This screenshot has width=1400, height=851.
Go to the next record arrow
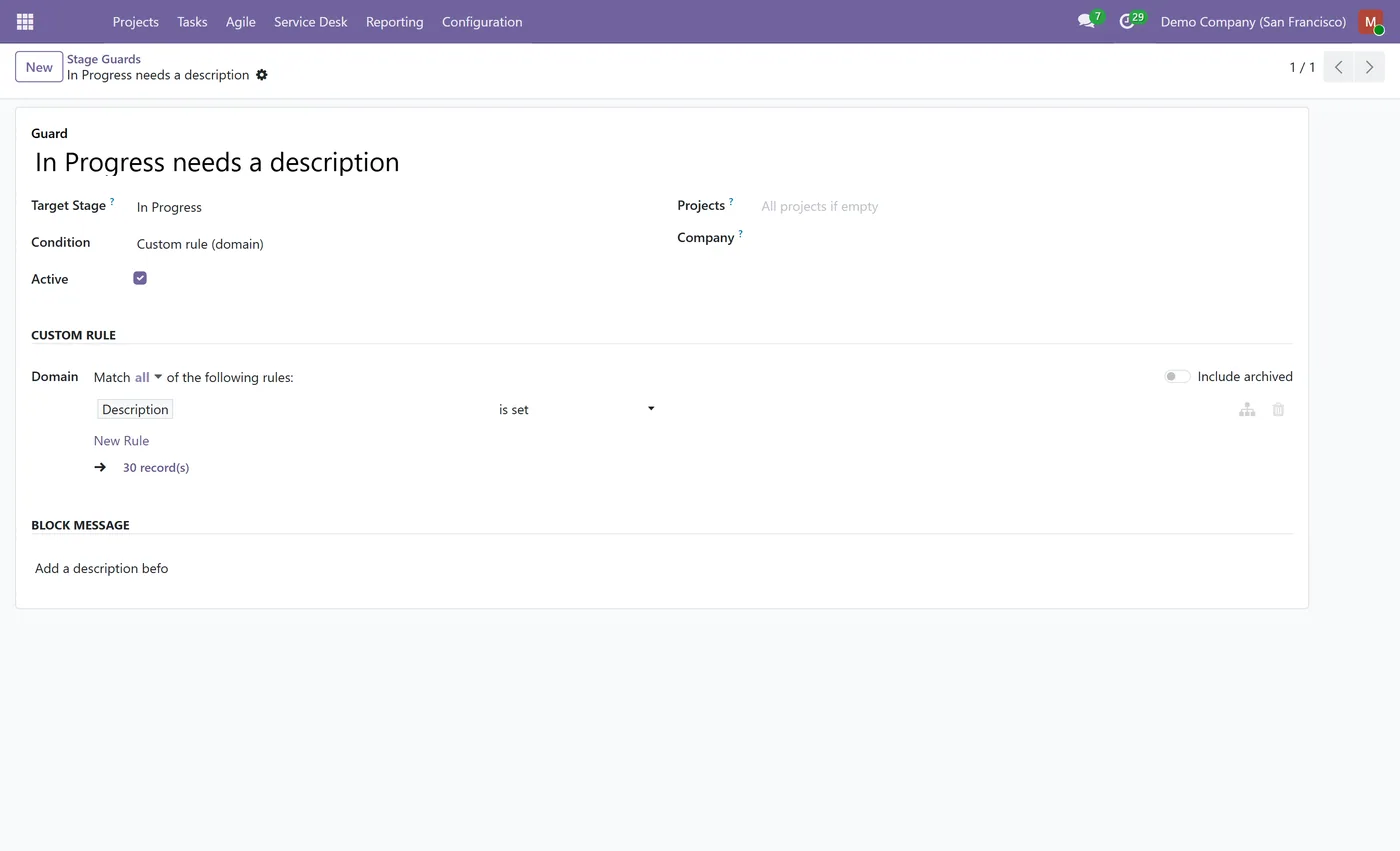[x=1369, y=67]
